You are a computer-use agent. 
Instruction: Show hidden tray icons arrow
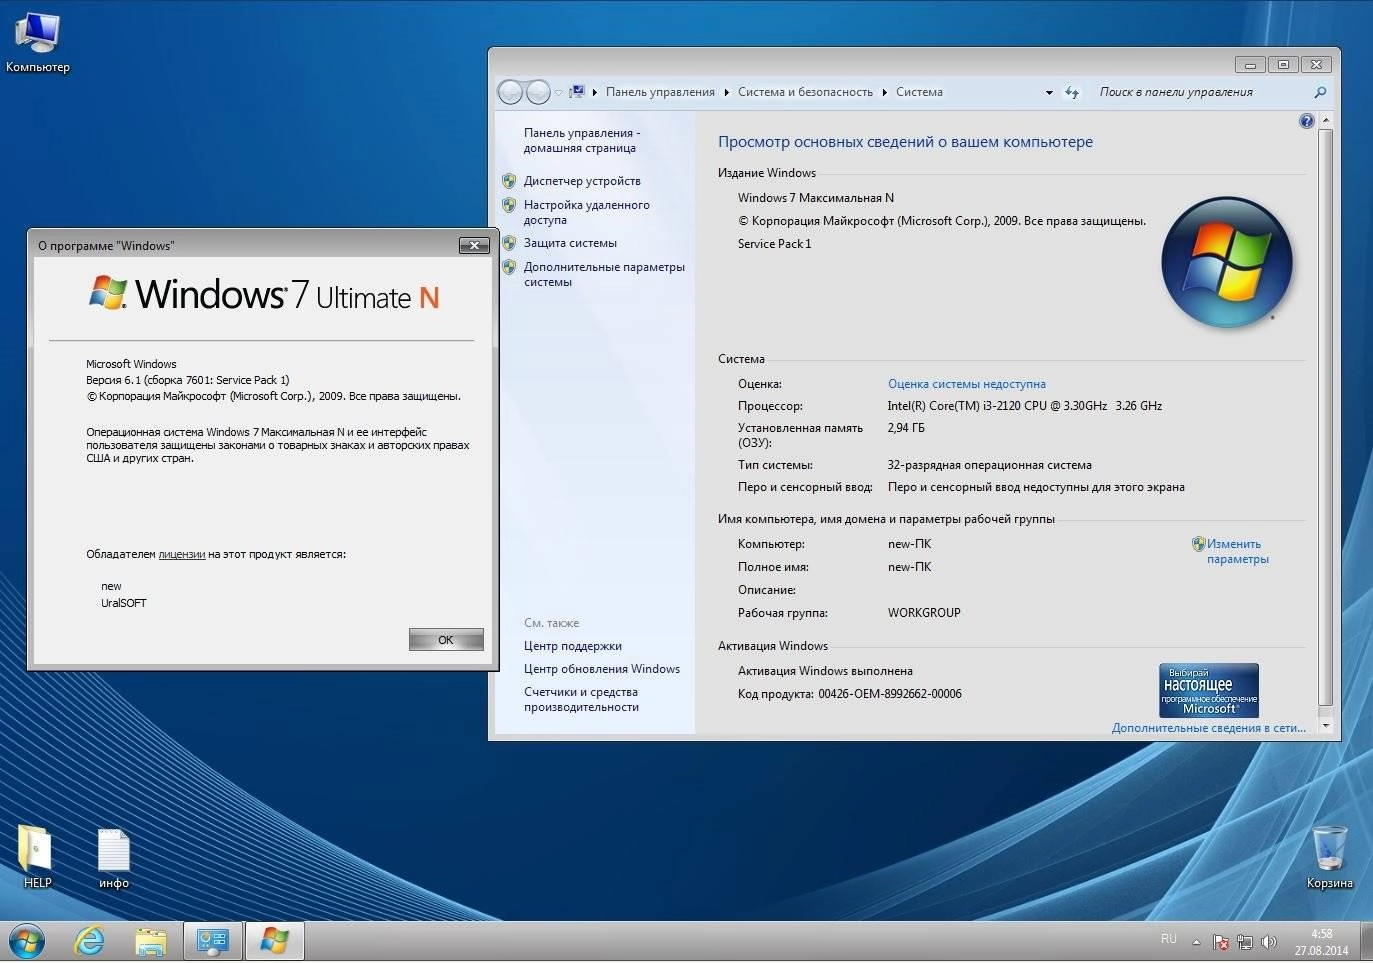1196,941
